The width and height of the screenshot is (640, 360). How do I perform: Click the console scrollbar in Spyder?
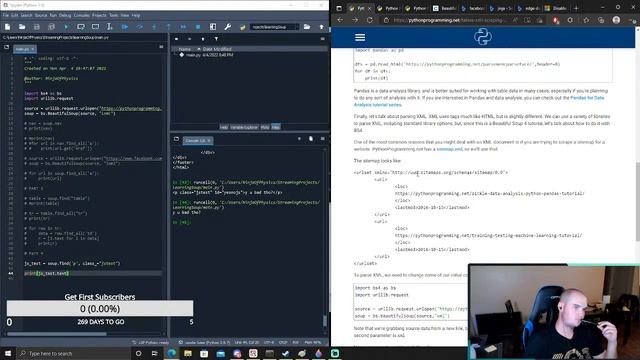pyautogui.click(x=325, y=320)
